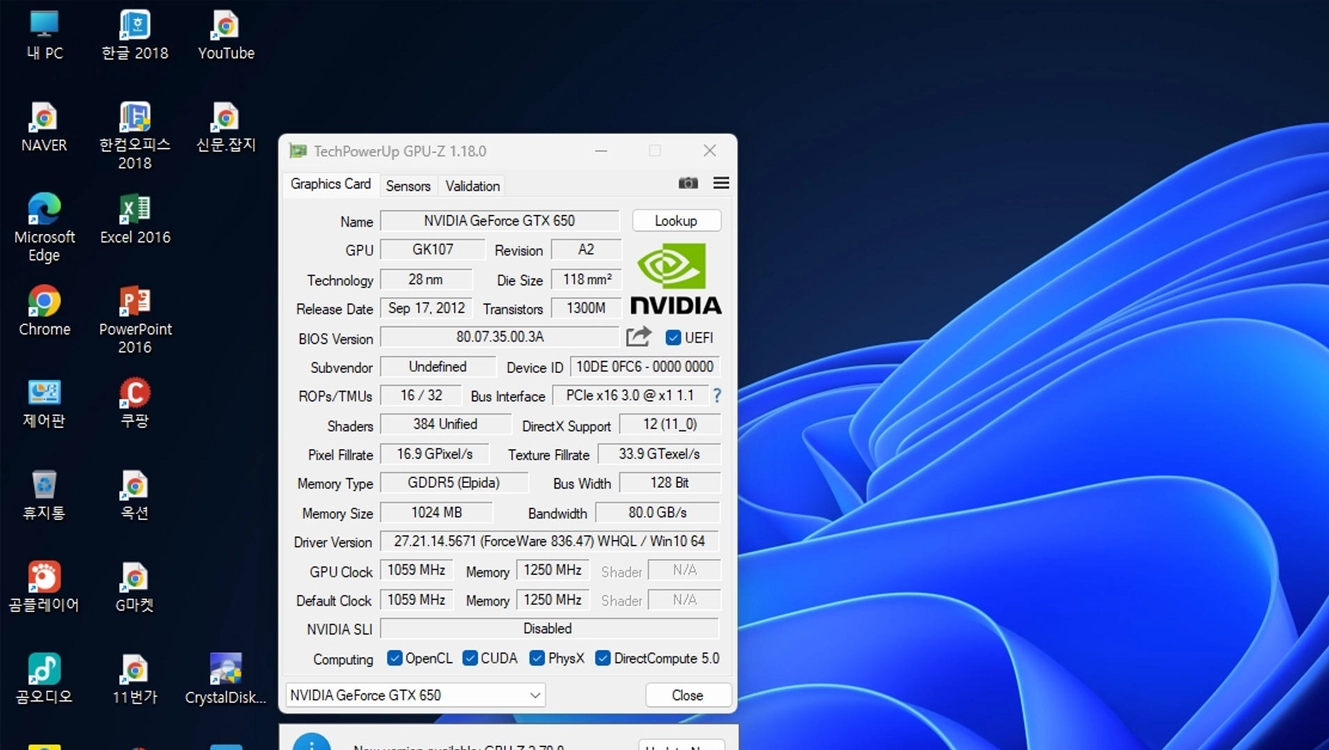The width and height of the screenshot is (1329, 750).
Task: Open the NAVER desktop shortcut
Action: [x=44, y=127]
